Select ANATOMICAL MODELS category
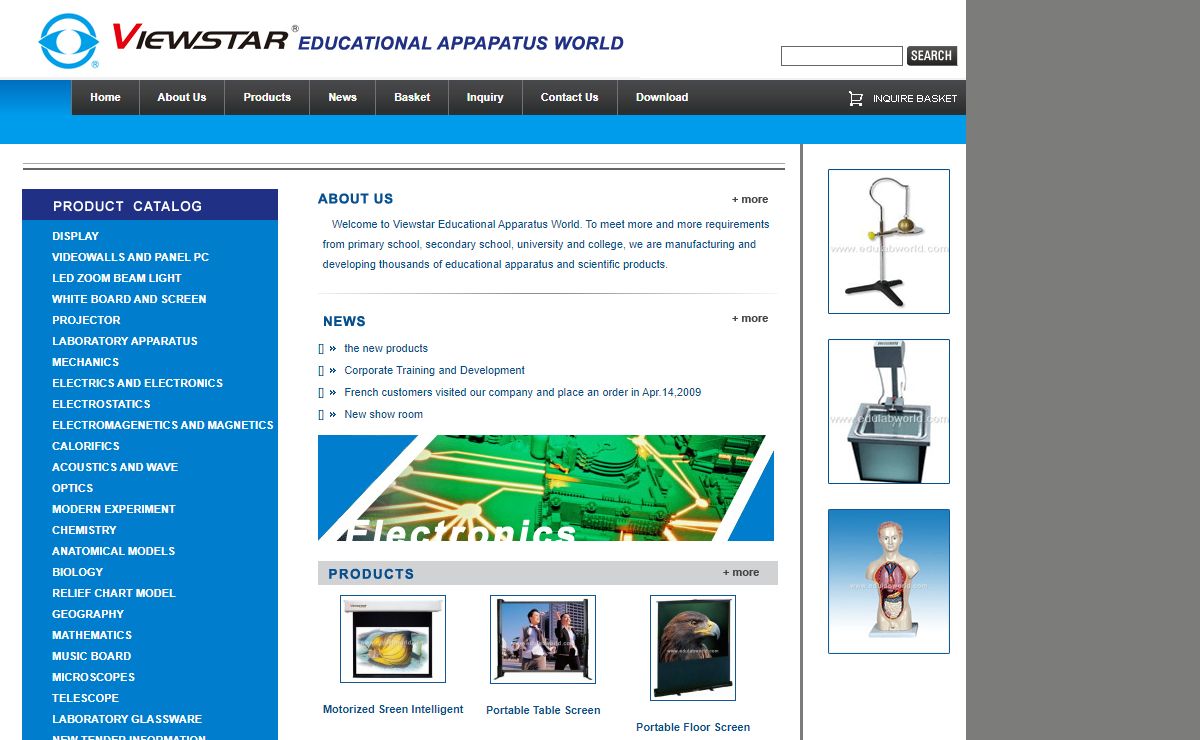The image size is (1200, 740). (114, 551)
